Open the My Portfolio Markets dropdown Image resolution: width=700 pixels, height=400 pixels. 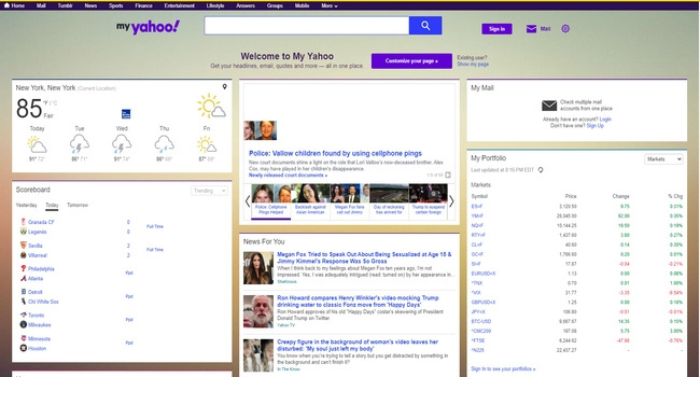tap(663, 159)
